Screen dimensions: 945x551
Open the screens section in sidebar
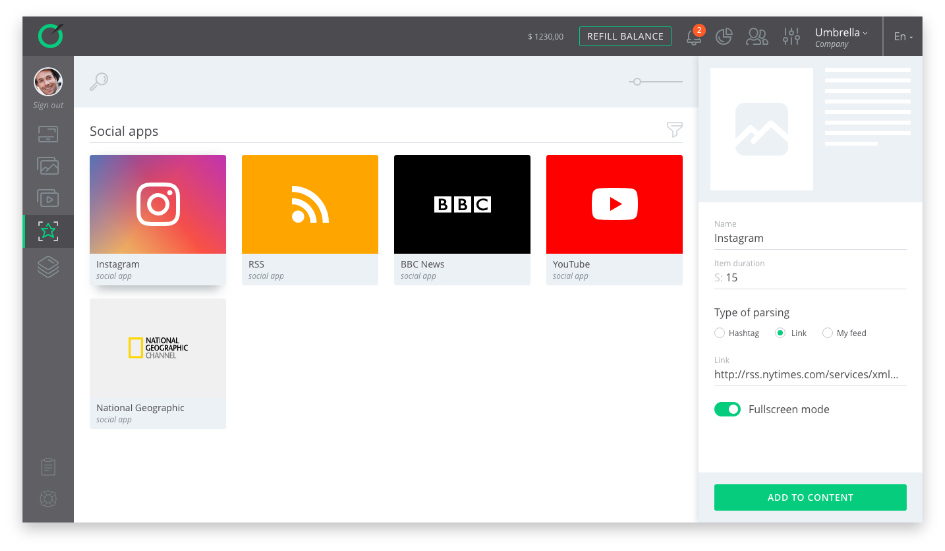coord(48,134)
